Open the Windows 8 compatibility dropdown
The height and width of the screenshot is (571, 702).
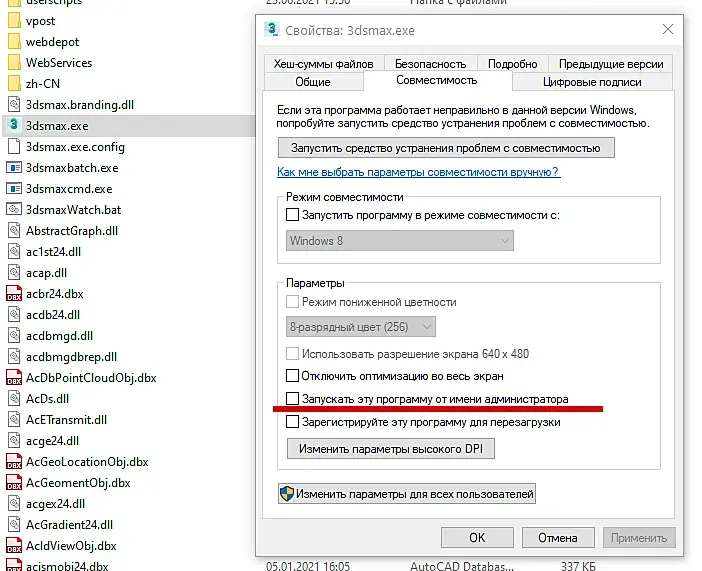click(x=400, y=240)
